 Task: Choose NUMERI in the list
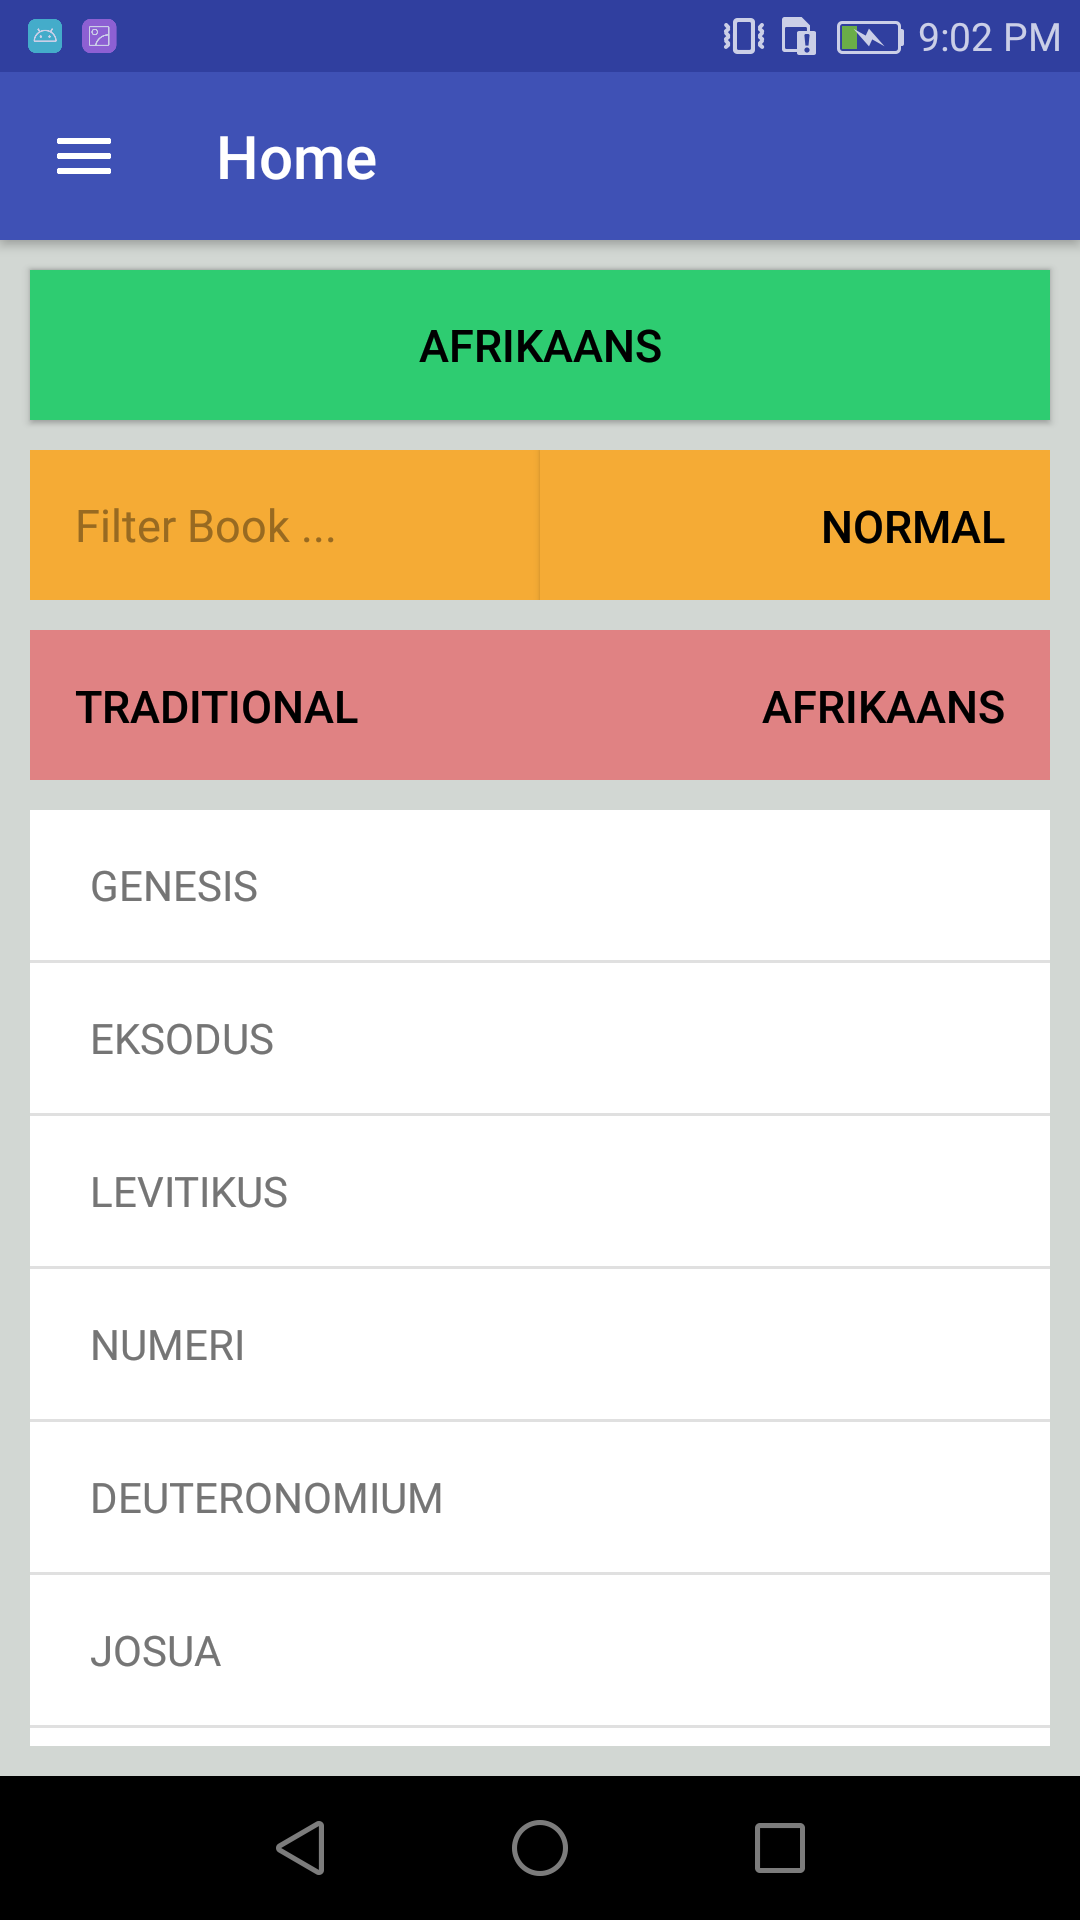click(x=540, y=1345)
